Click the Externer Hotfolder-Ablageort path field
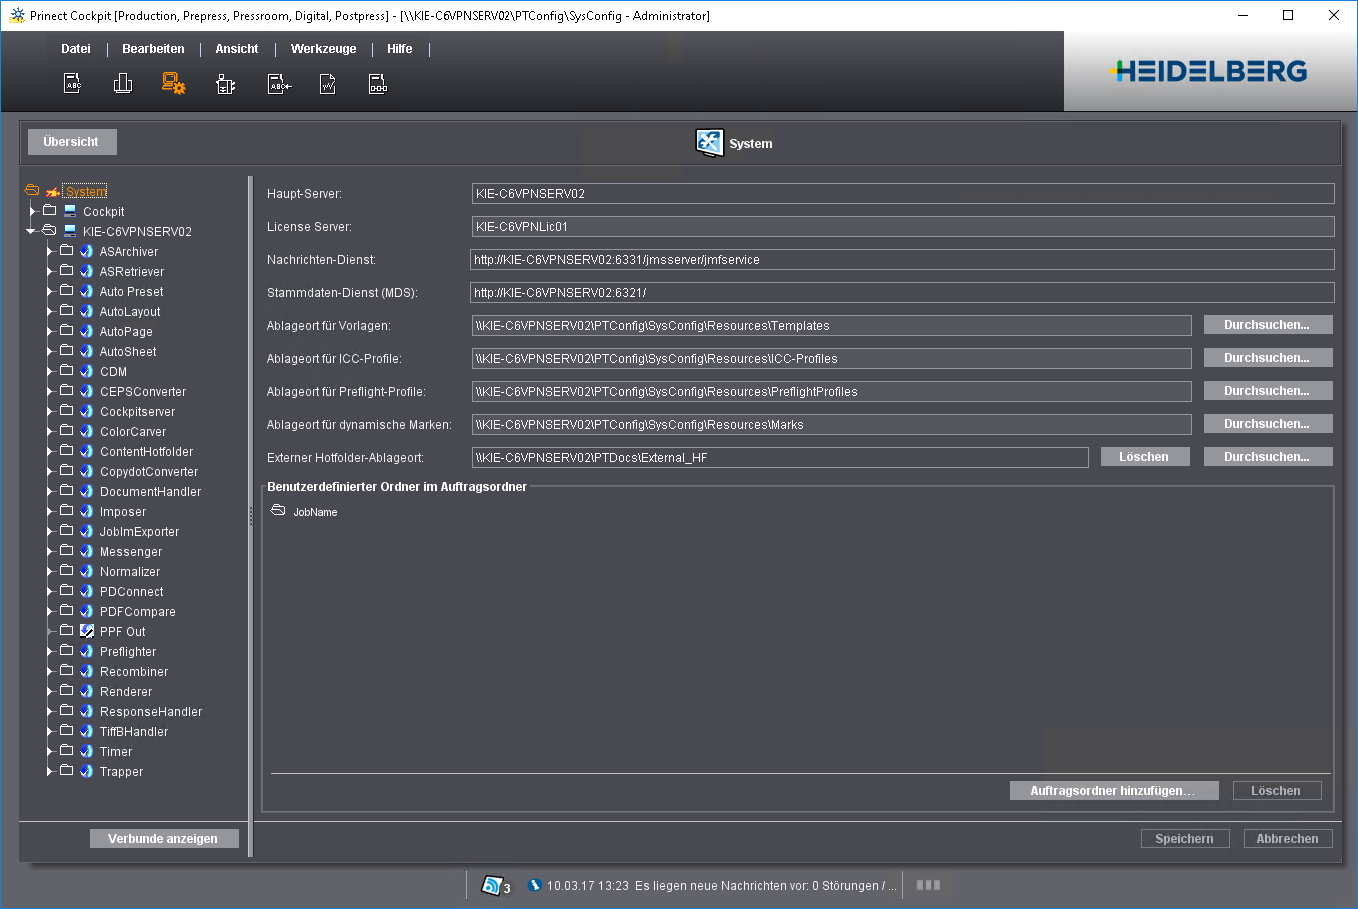This screenshot has width=1358, height=909. pyautogui.click(x=780, y=458)
